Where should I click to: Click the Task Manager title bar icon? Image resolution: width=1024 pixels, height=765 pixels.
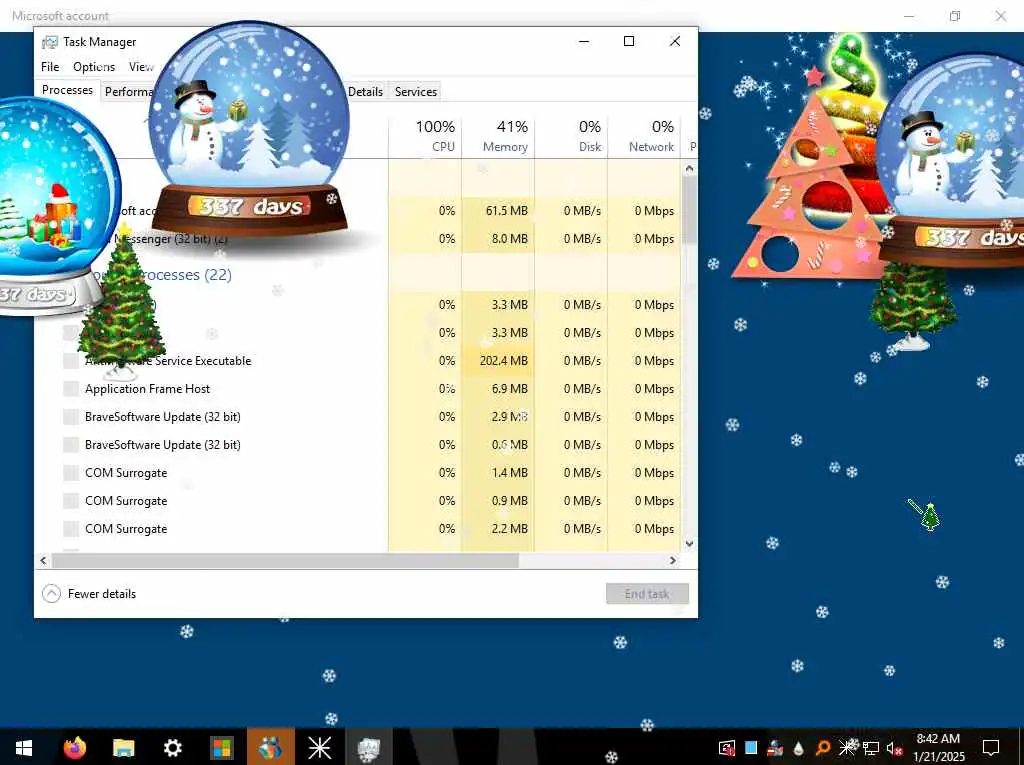click(x=50, y=42)
